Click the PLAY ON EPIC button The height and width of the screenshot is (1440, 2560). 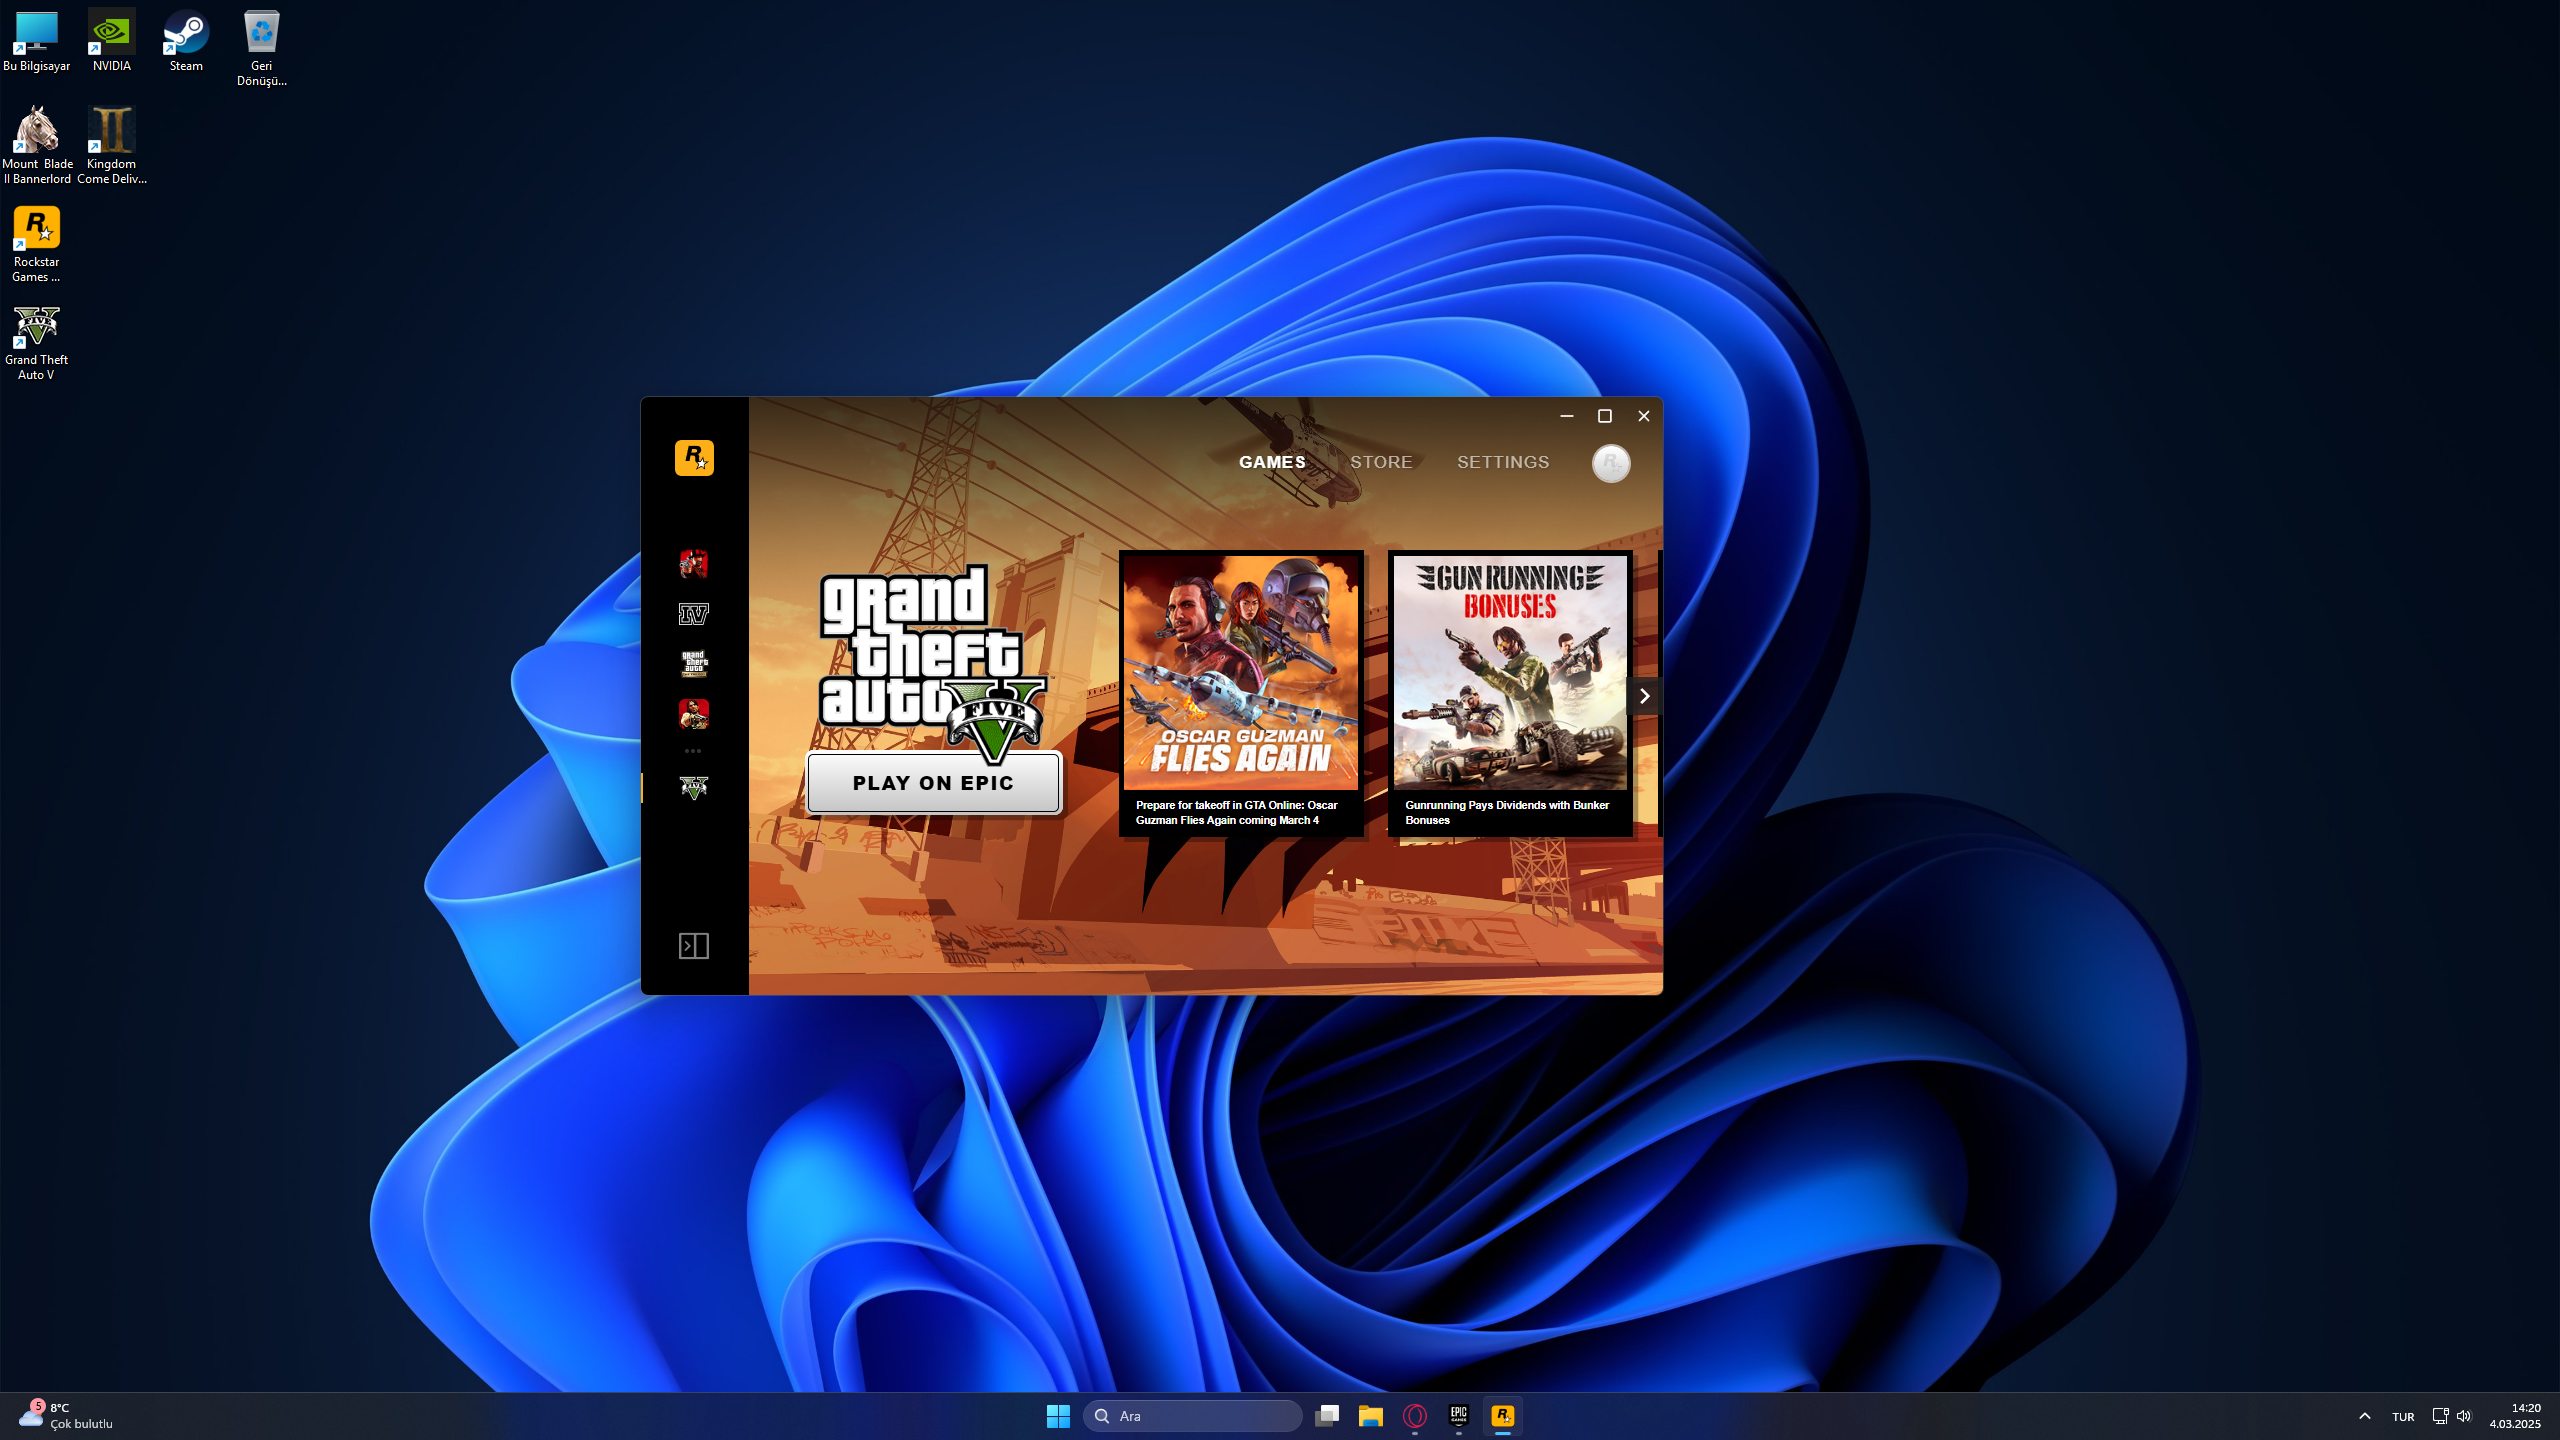pyautogui.click(x=934, y=783)
